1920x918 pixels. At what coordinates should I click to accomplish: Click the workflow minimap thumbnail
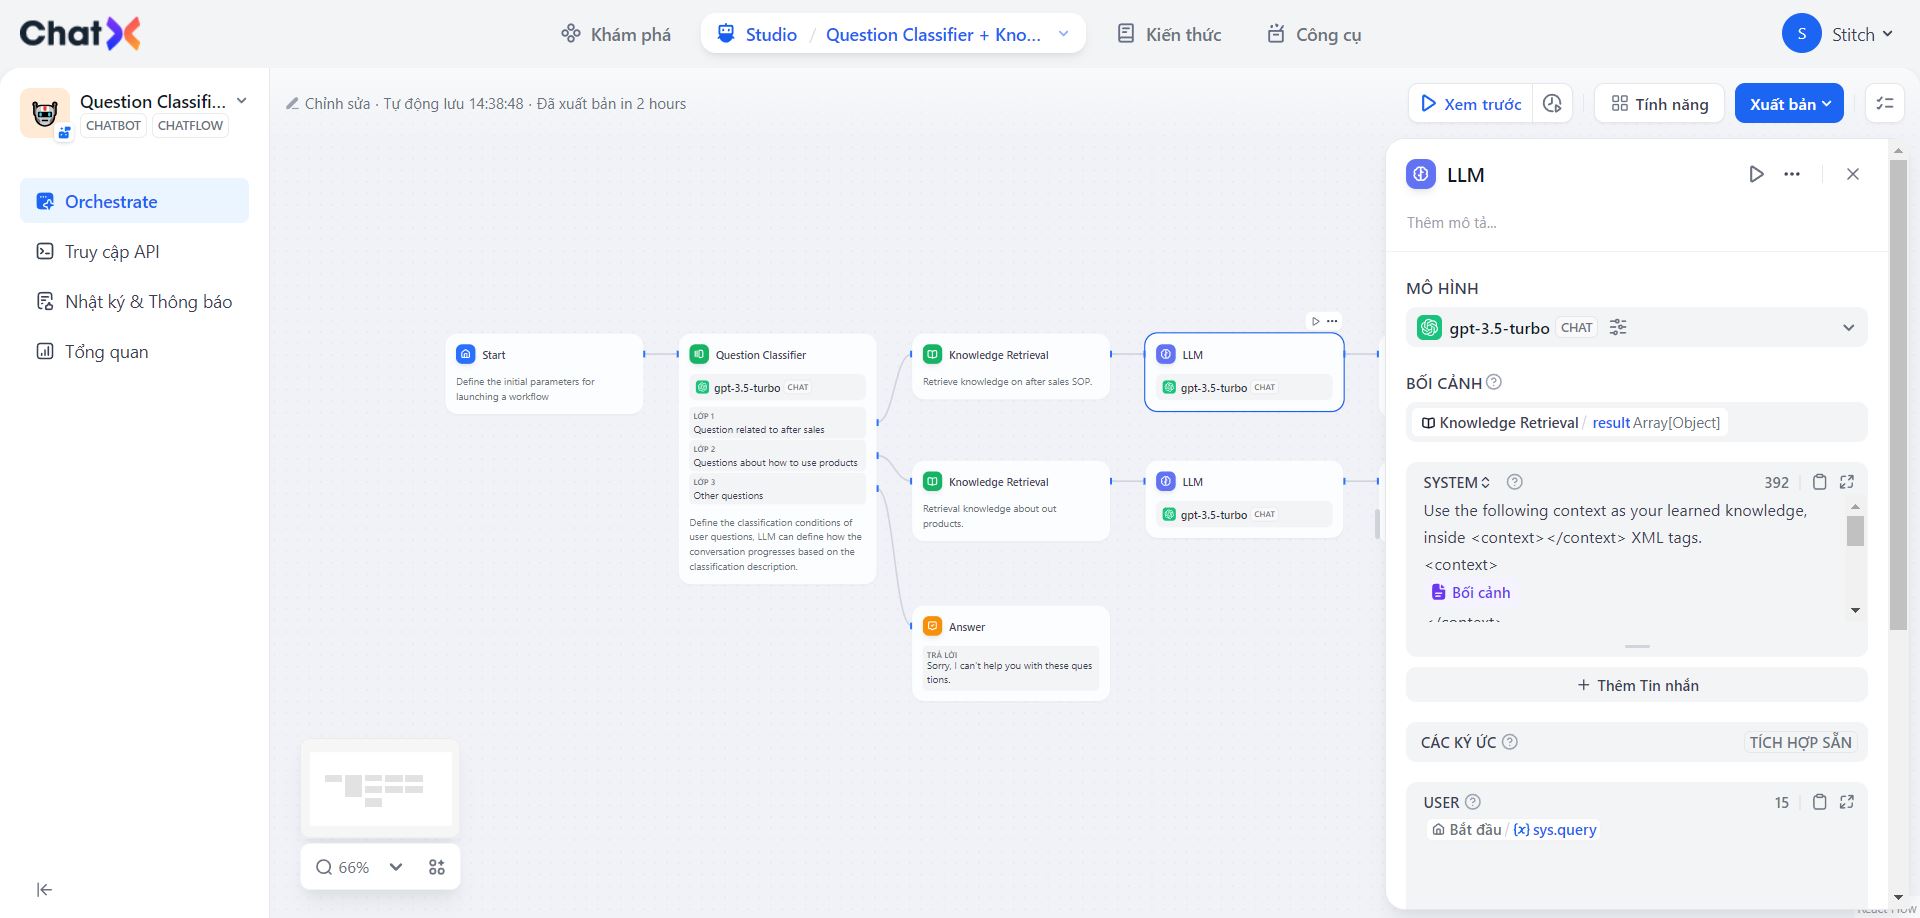pos(381,788)
